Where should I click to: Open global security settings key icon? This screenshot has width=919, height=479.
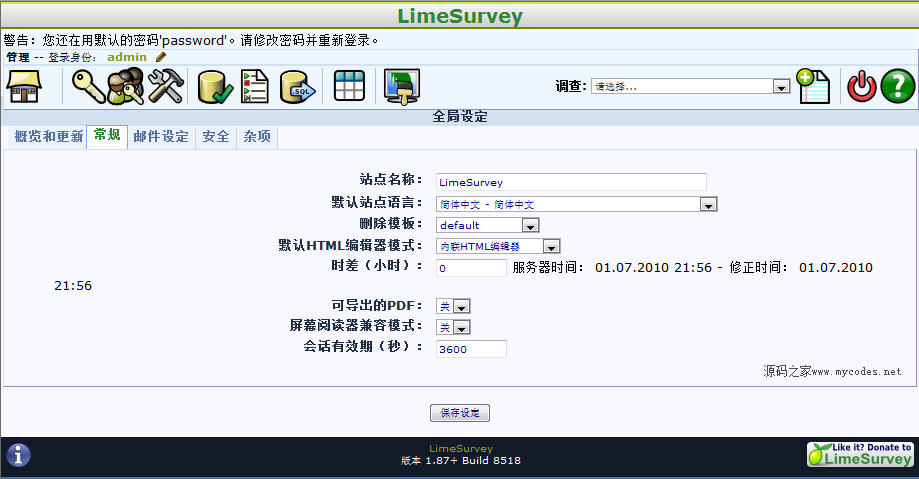pos(87,86)
